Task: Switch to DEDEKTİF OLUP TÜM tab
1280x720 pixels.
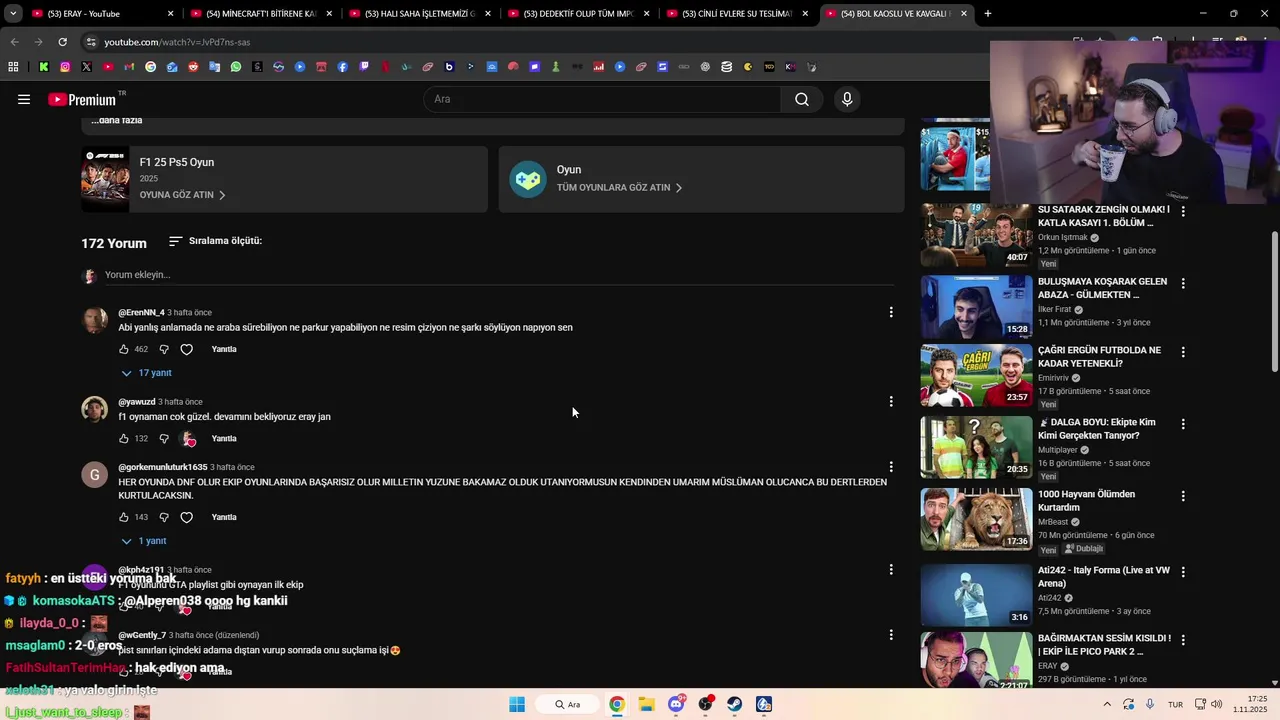Action: point(579,14)
